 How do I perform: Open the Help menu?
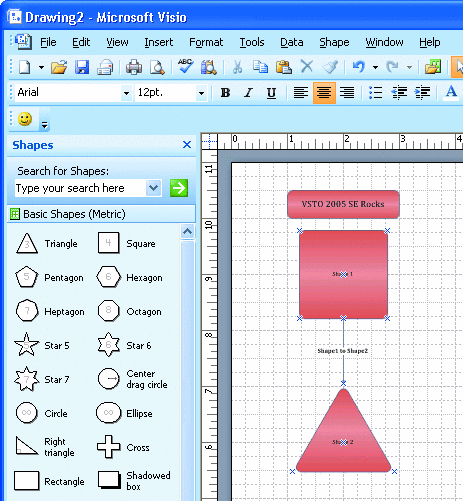(x=430, y=42)
